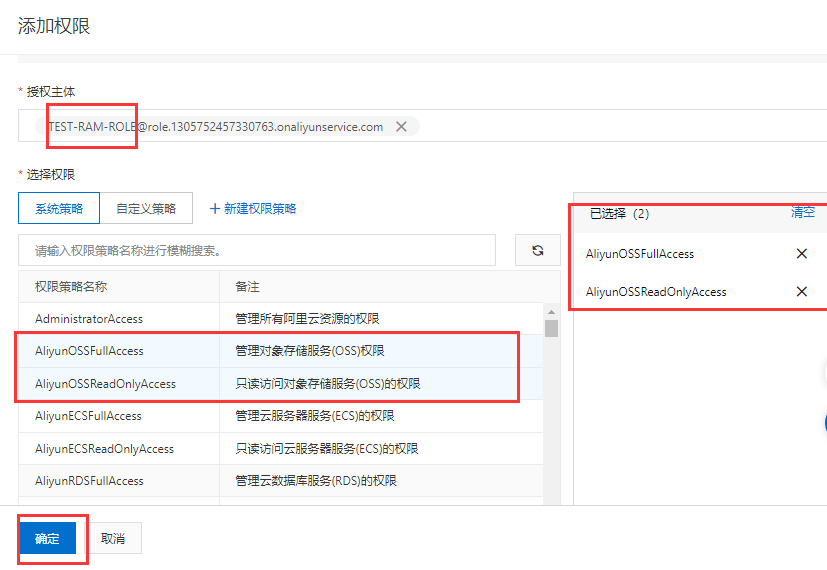Click the 管理云服务器服务(ECS)的权限 description
Image resolution: width=827 pixels, height=570 pixels.
[x=314, y=416]
